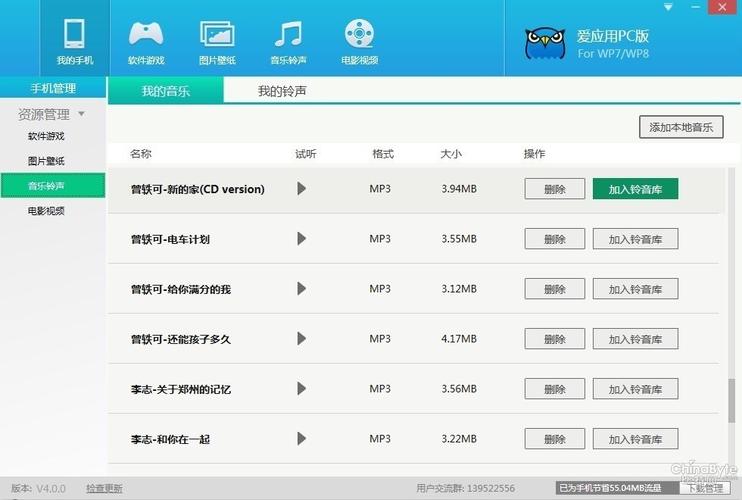Minimize the 爱应用 window
The image size is (742, 500).
695,7
